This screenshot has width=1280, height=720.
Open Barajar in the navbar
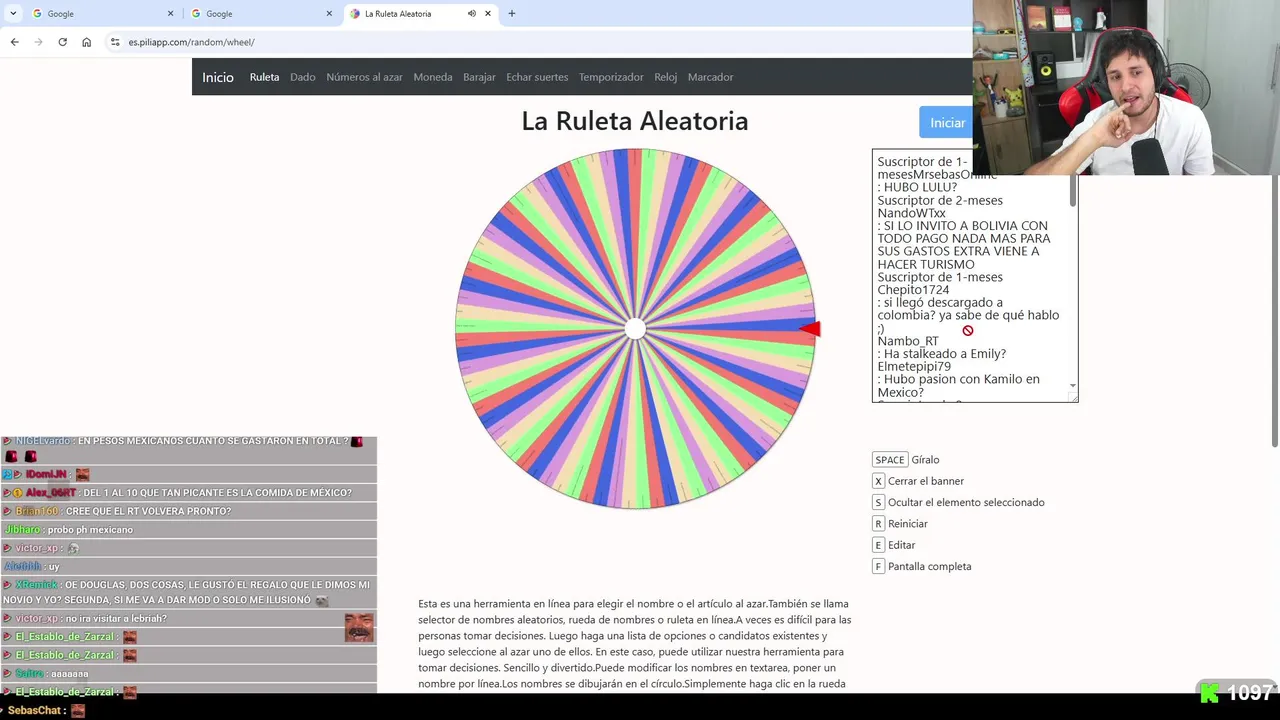point(479,77)
